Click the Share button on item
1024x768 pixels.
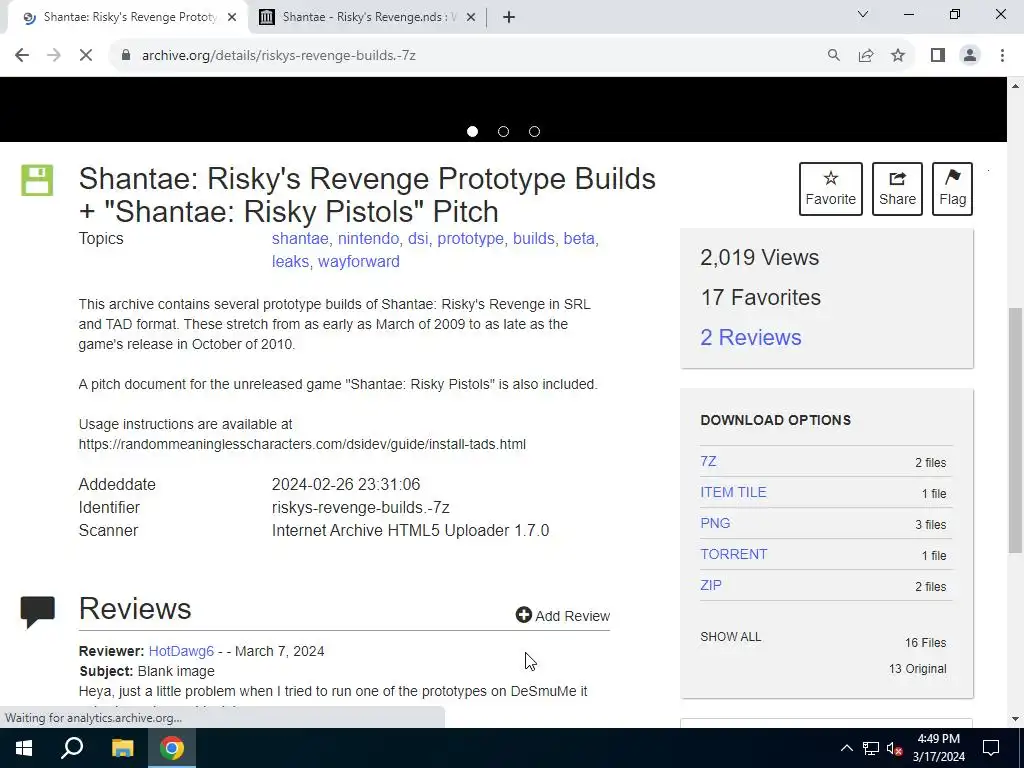pos(897,189)
